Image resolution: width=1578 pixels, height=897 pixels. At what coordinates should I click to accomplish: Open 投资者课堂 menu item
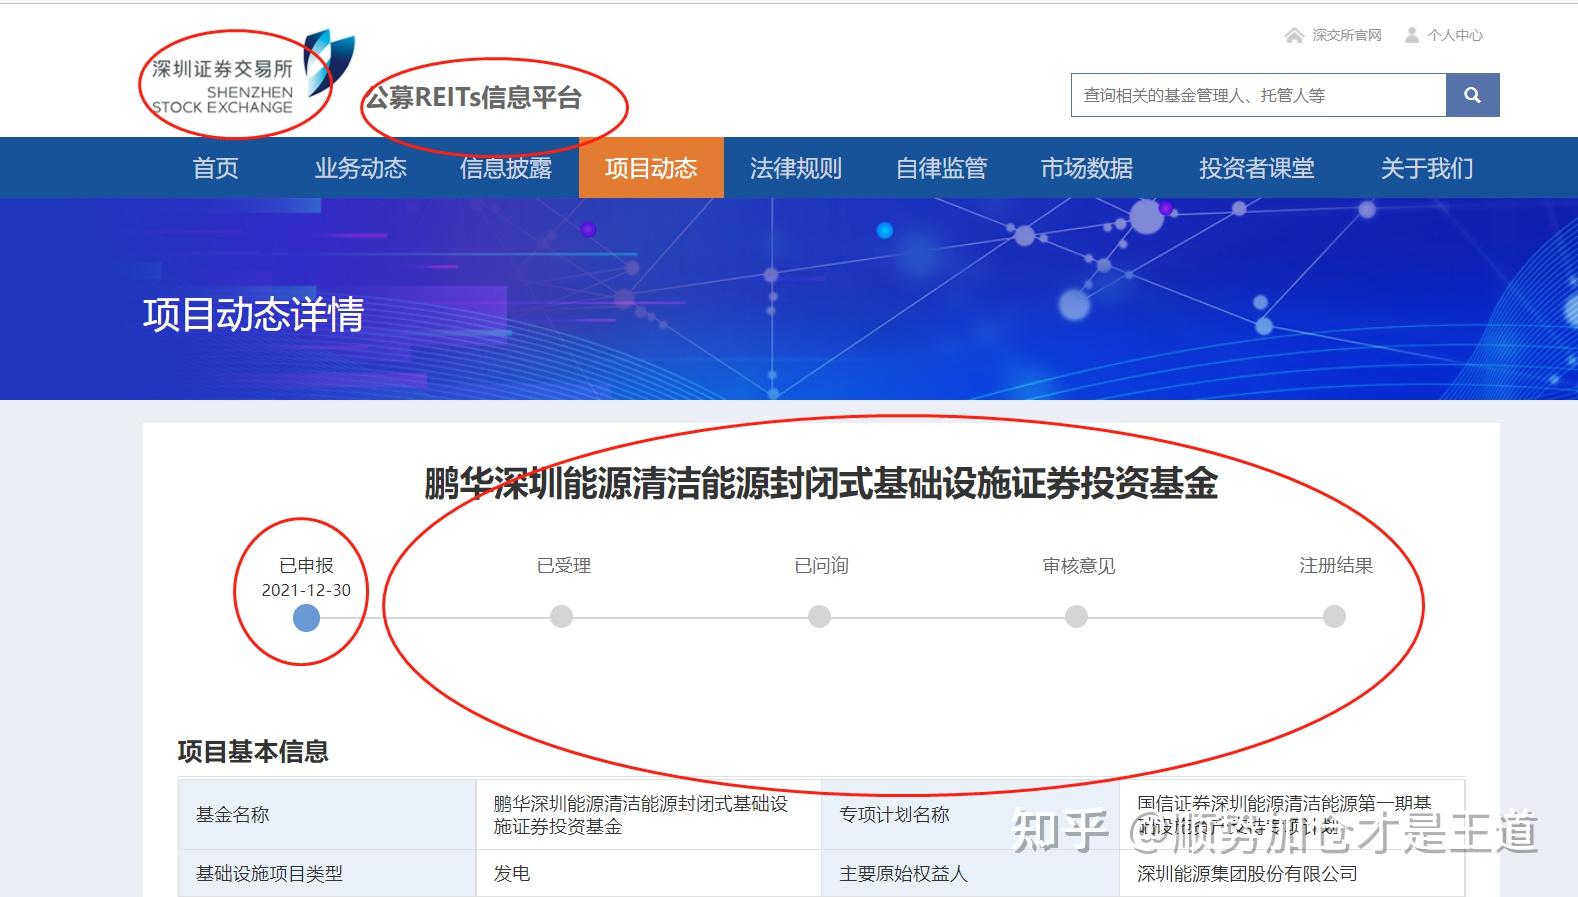[x=1257, y=168]
